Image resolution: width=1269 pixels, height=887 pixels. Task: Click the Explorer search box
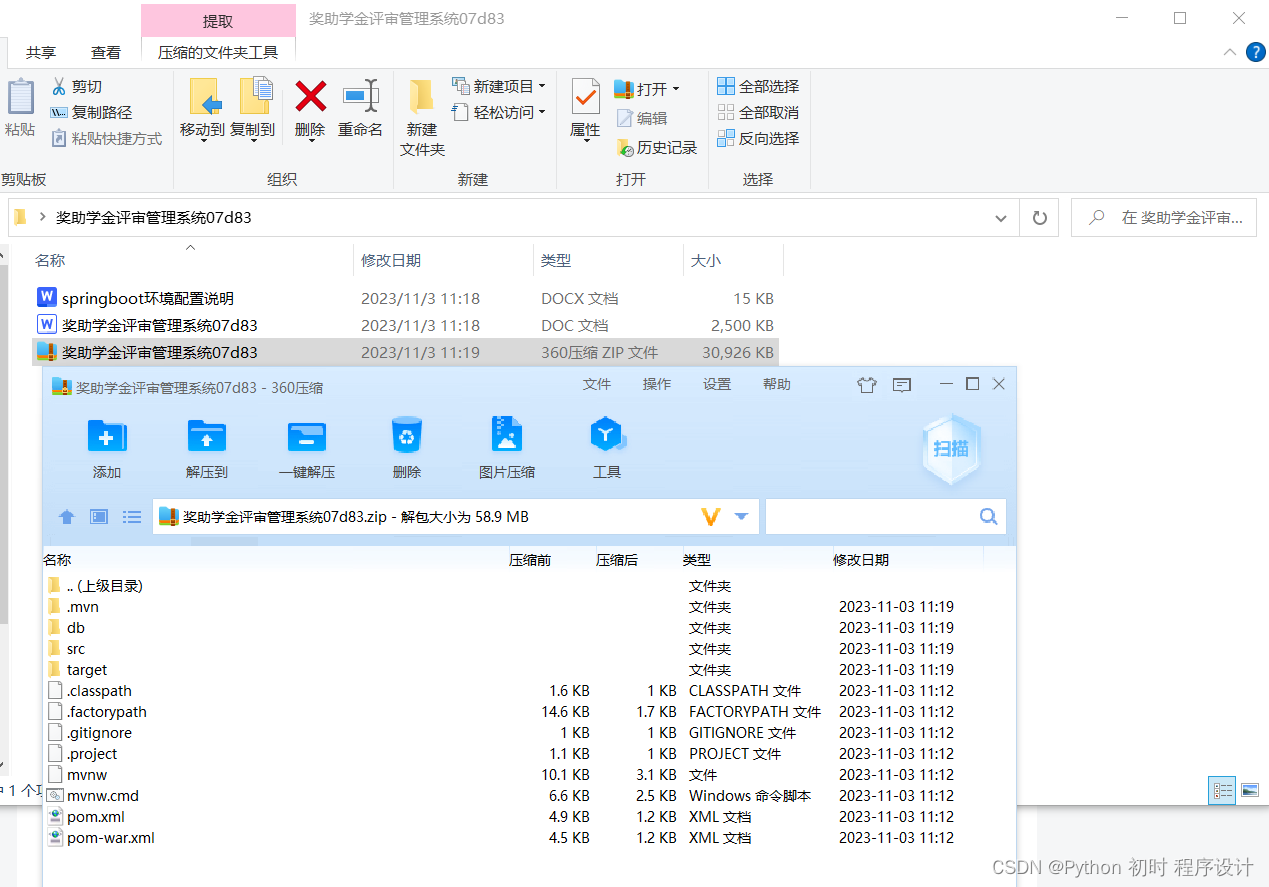coord(1163,217)
